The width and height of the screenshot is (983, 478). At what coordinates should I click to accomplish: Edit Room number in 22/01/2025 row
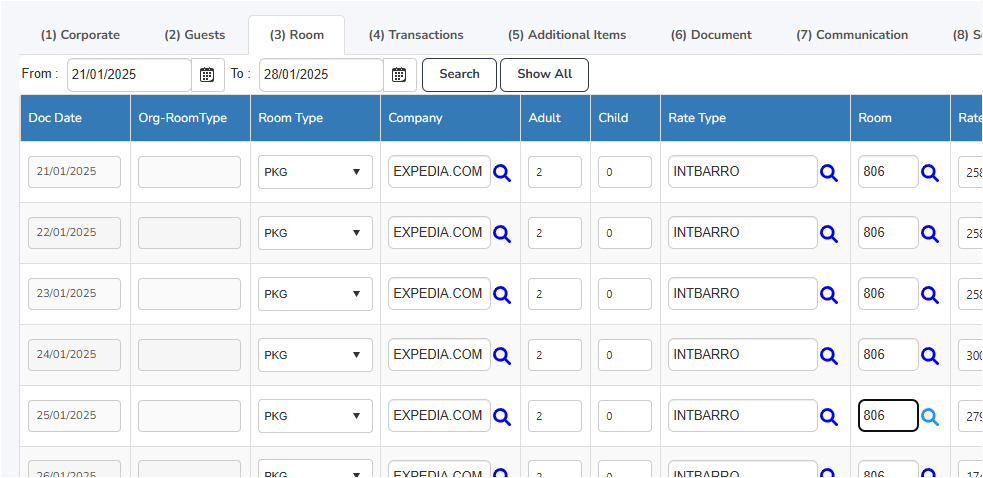point(888,233)
